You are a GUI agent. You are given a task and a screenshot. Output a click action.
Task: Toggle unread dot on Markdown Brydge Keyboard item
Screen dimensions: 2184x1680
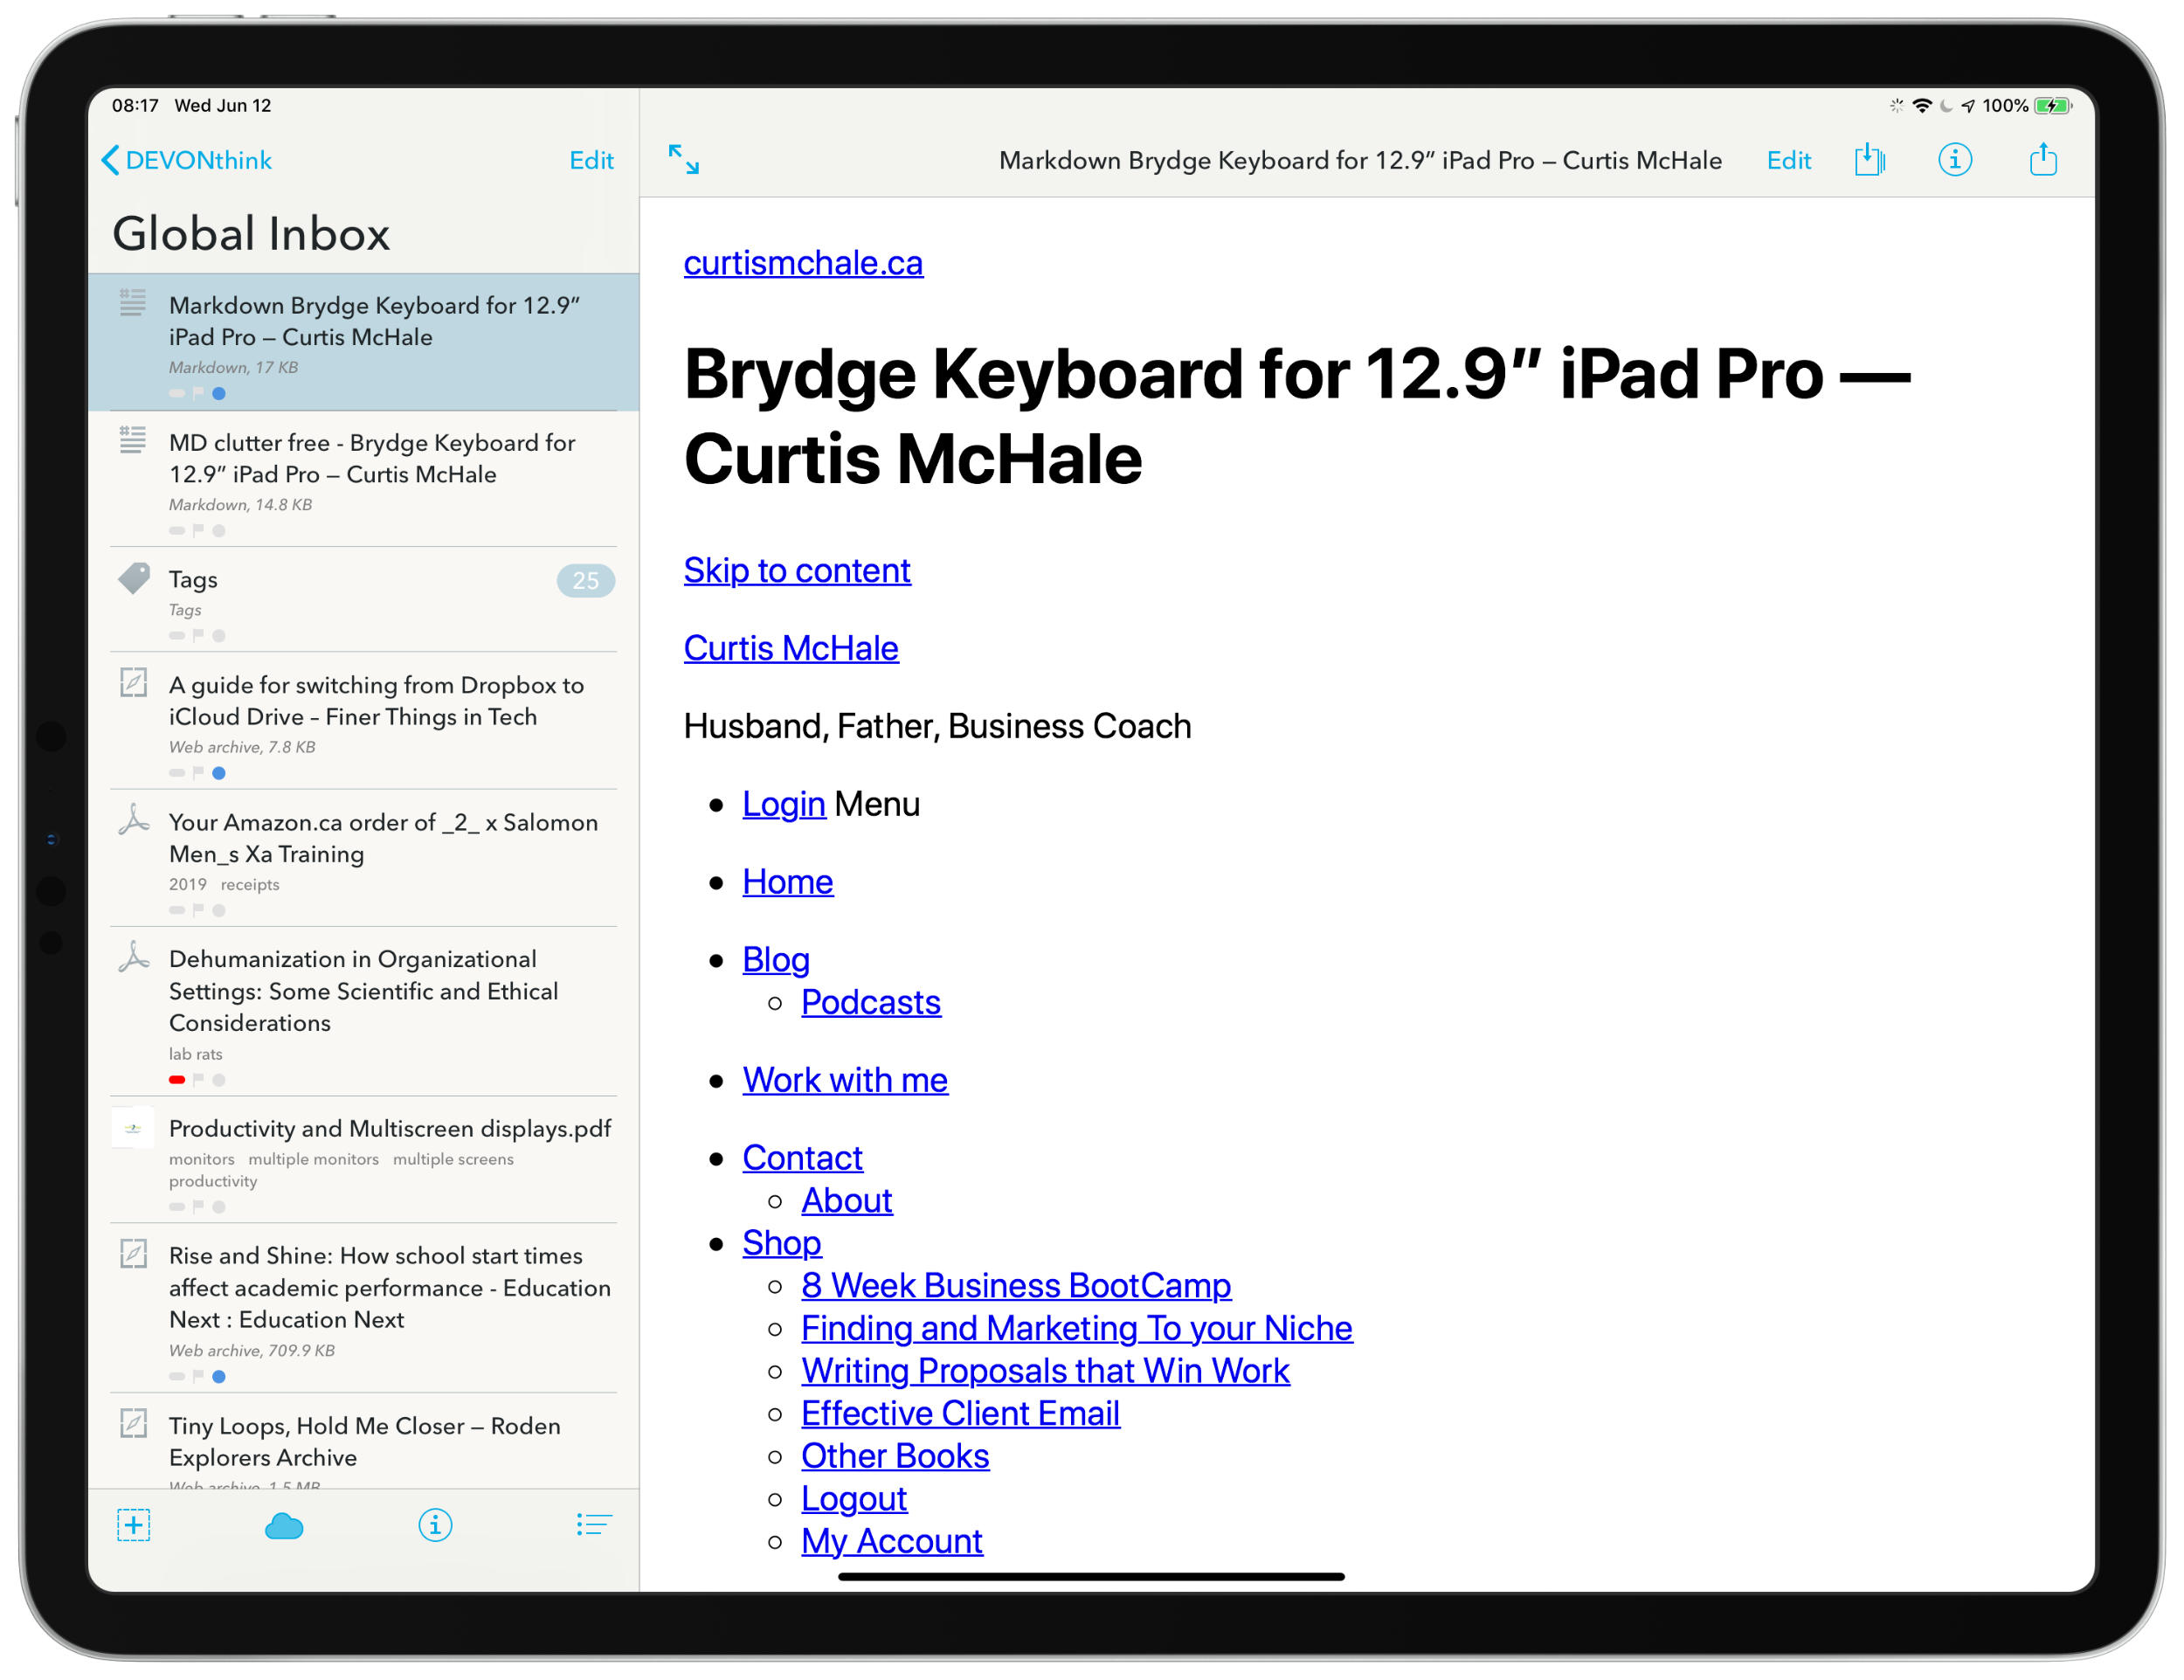point(219,394)
